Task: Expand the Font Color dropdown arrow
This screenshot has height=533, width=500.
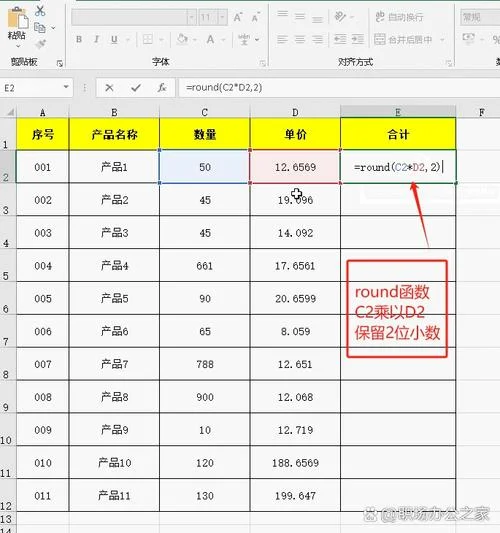Action: click(223, 40)
